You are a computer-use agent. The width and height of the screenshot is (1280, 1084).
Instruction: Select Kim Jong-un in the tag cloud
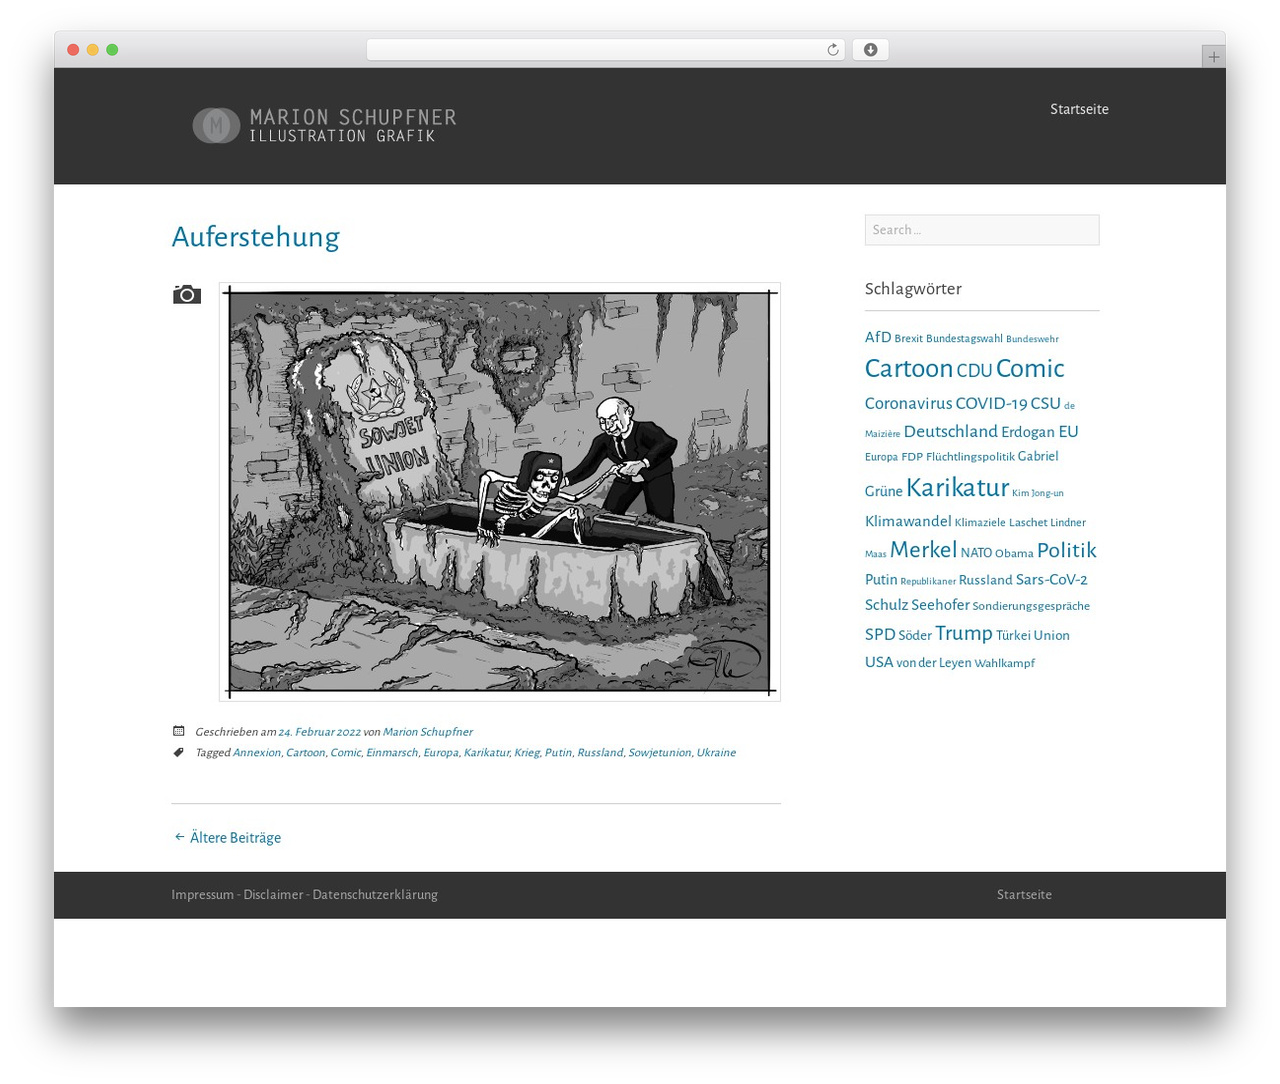[x=1038, y=493]
